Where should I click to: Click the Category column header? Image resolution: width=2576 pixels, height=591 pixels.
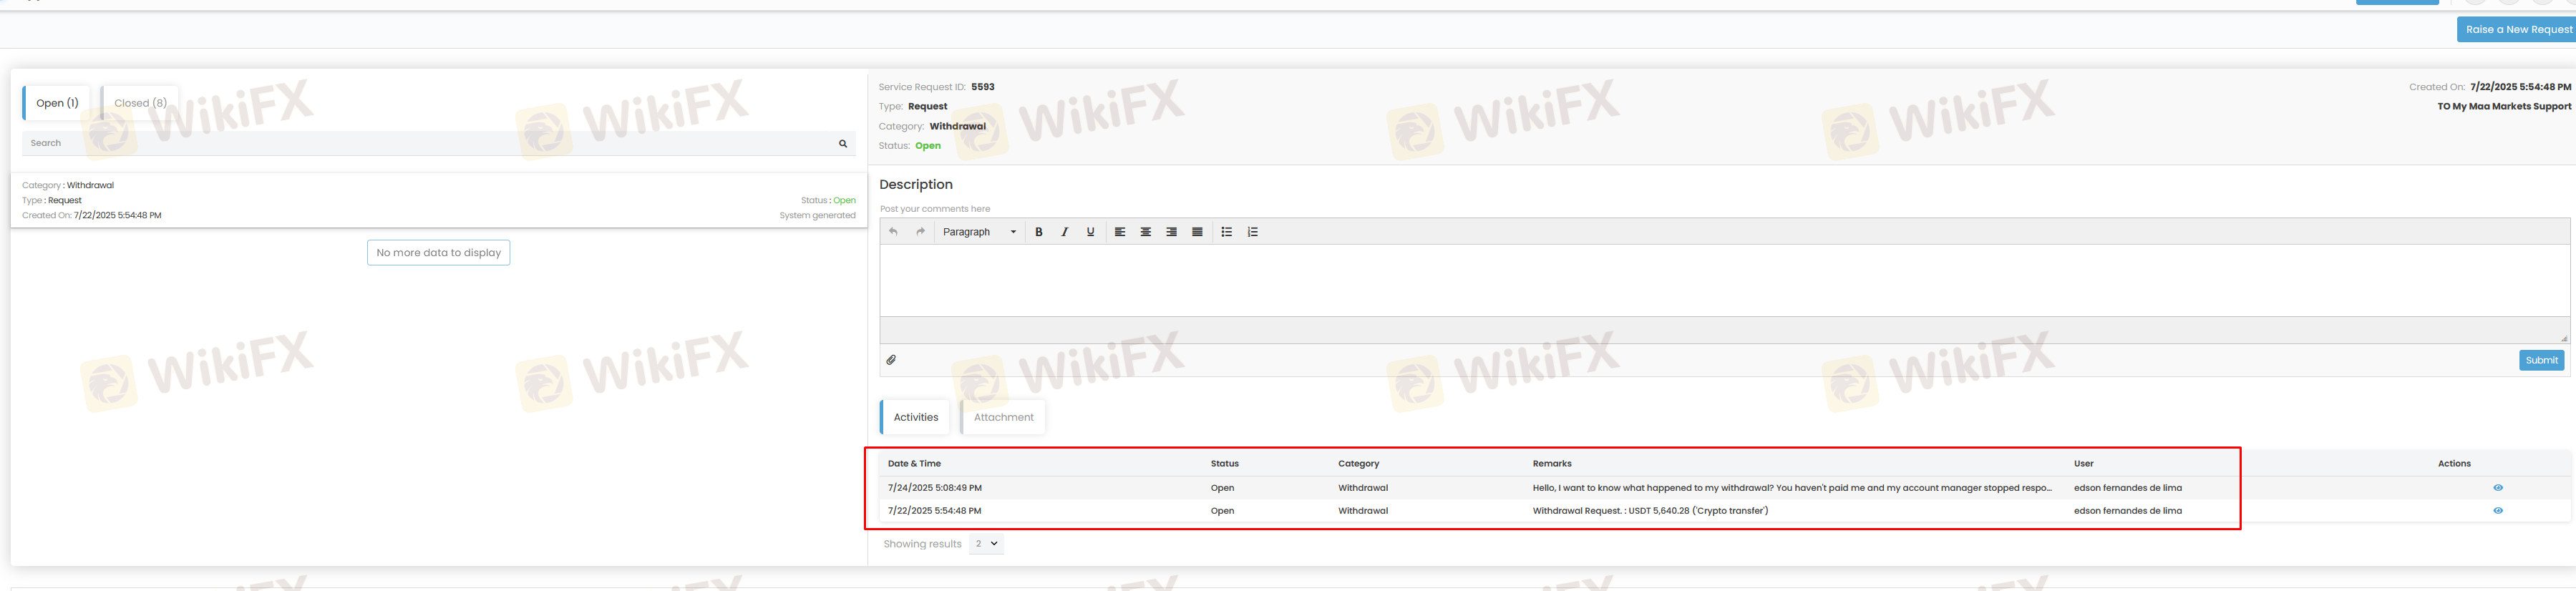tap(1358, 464)
